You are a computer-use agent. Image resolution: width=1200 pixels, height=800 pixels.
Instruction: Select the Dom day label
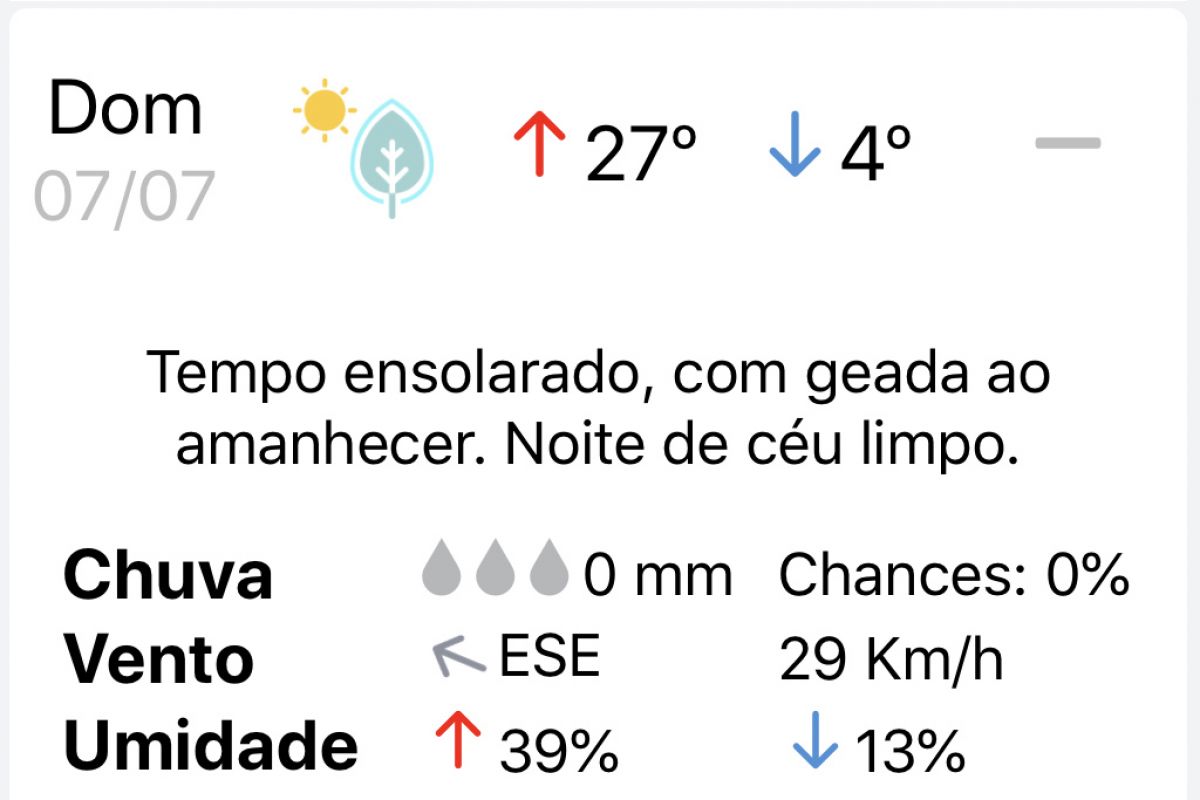pyautogui.click(x=126, y=108)
